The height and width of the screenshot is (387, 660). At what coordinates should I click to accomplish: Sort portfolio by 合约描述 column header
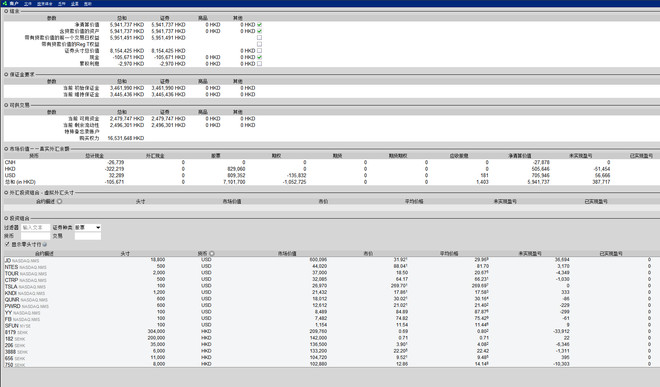pos(44,254)
